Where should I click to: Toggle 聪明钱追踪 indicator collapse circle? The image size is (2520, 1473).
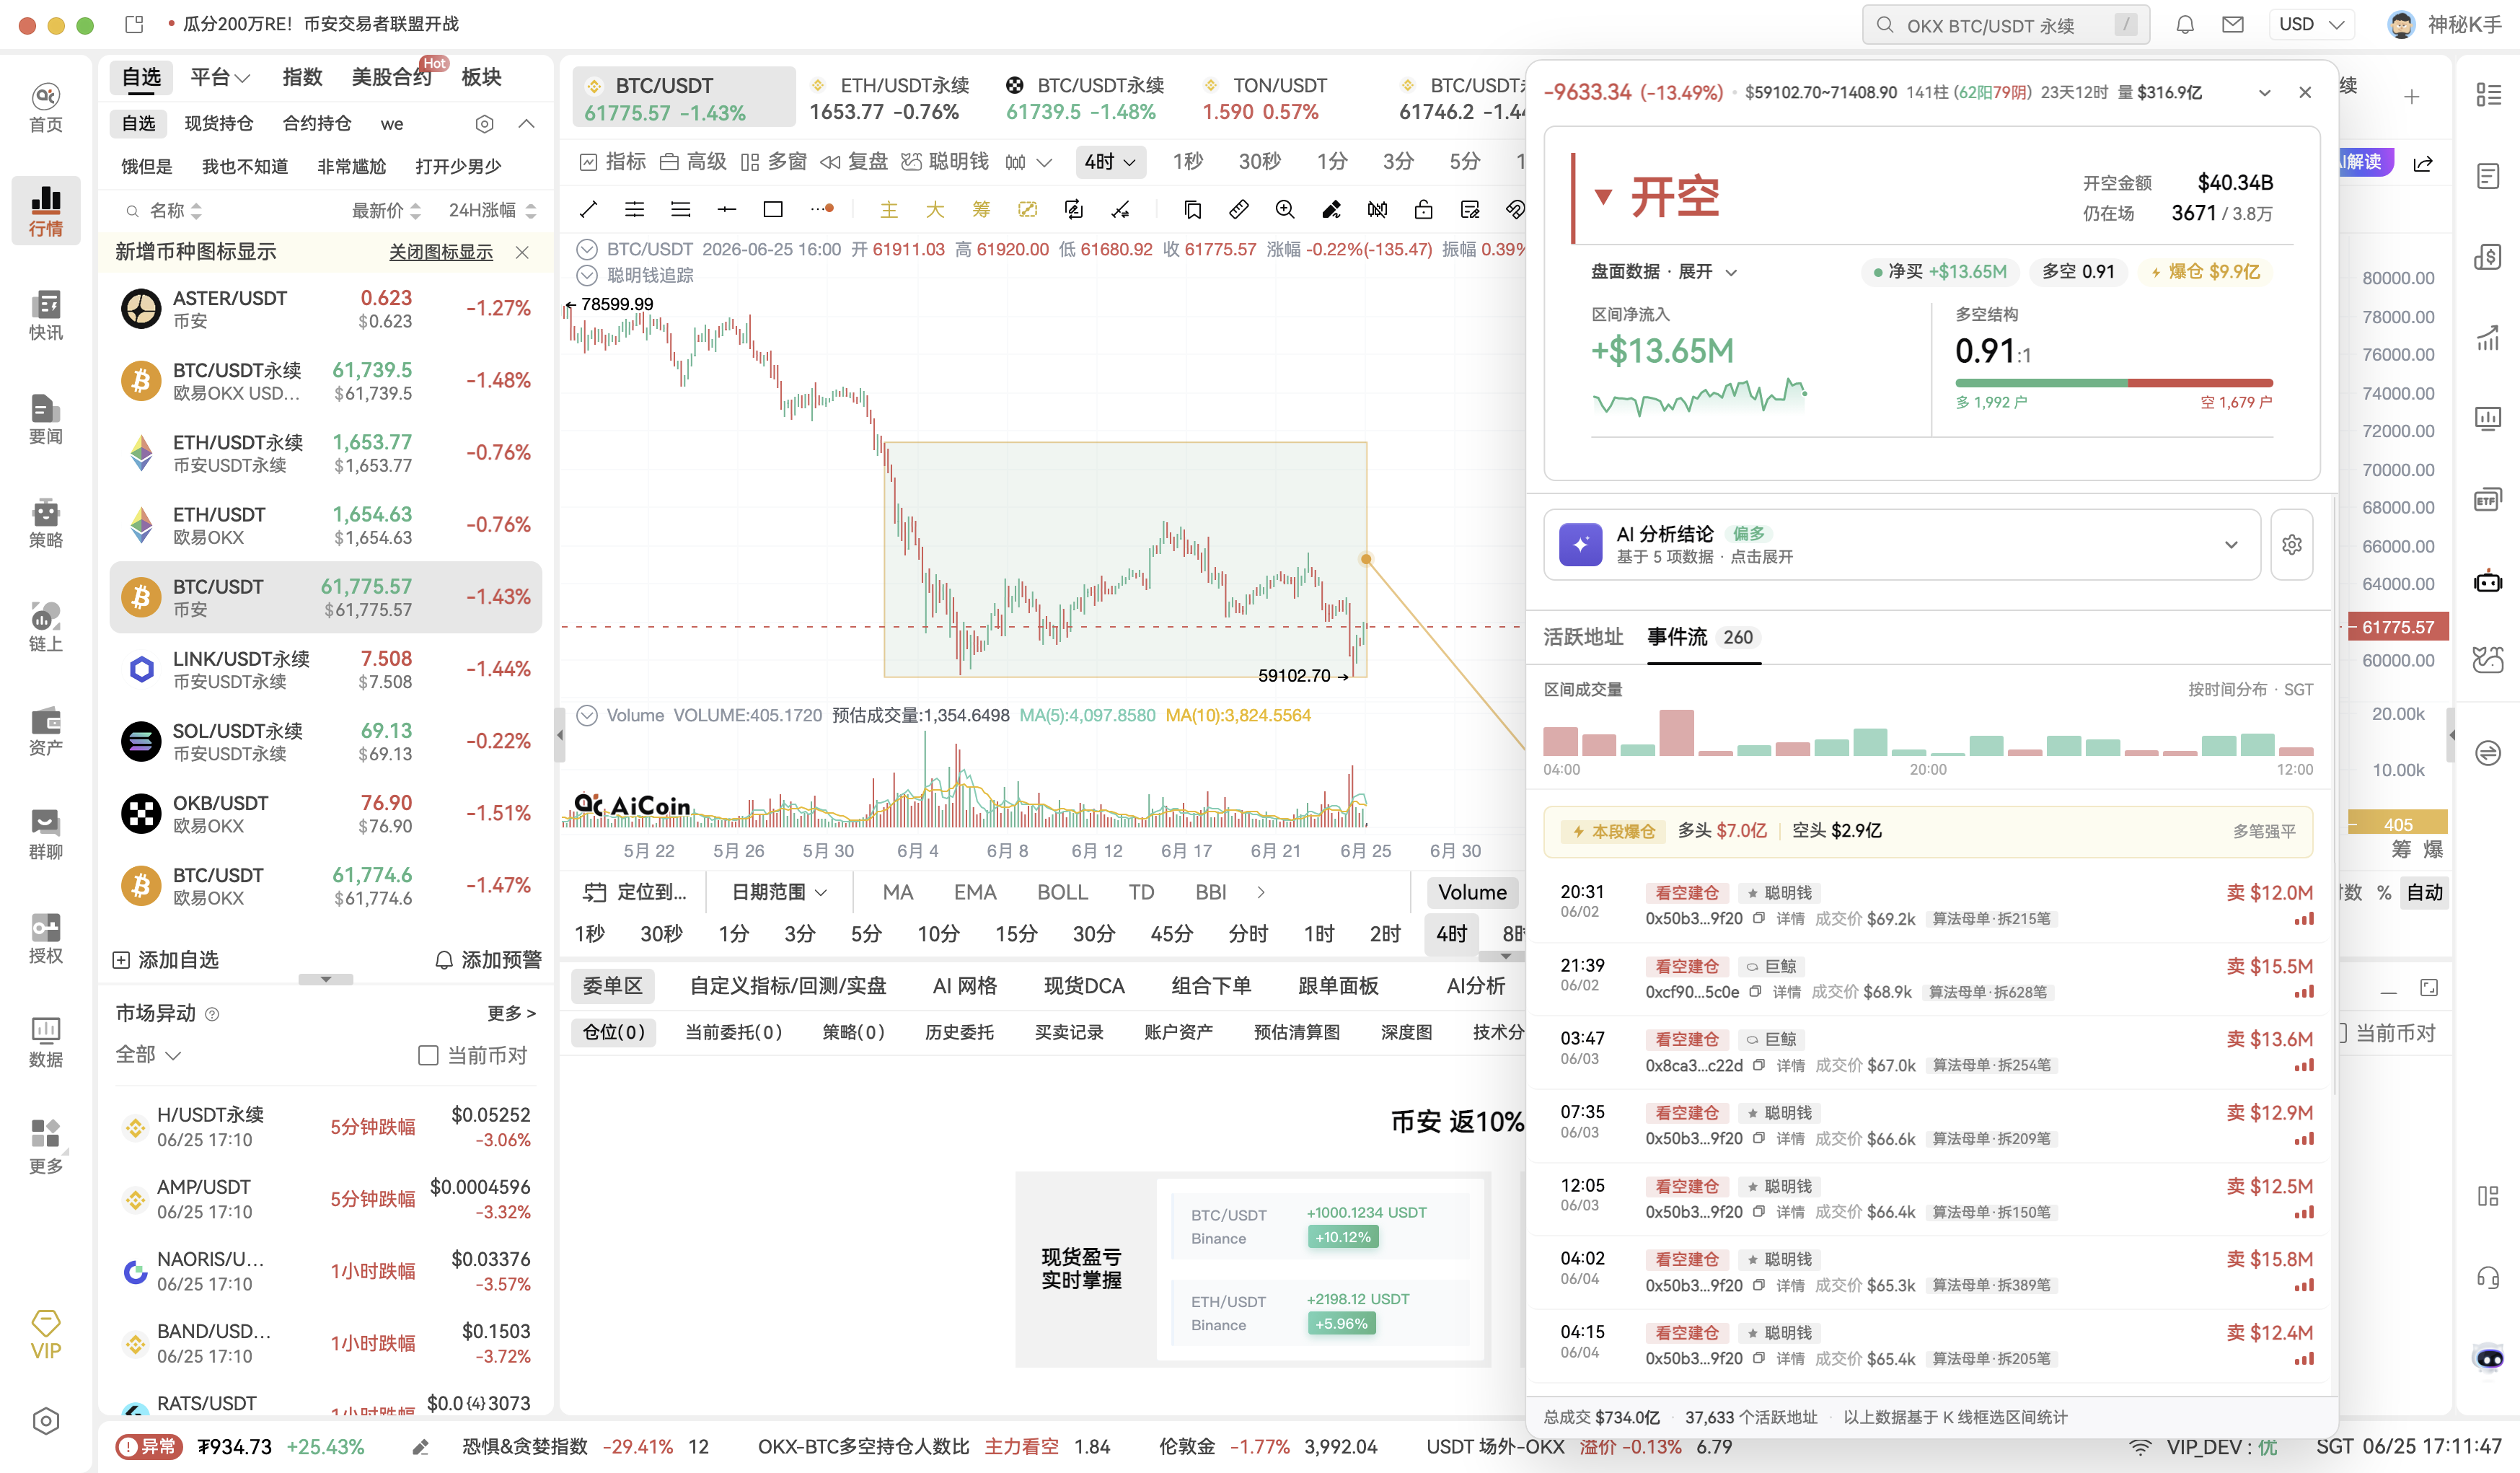[x=587, y=275]
